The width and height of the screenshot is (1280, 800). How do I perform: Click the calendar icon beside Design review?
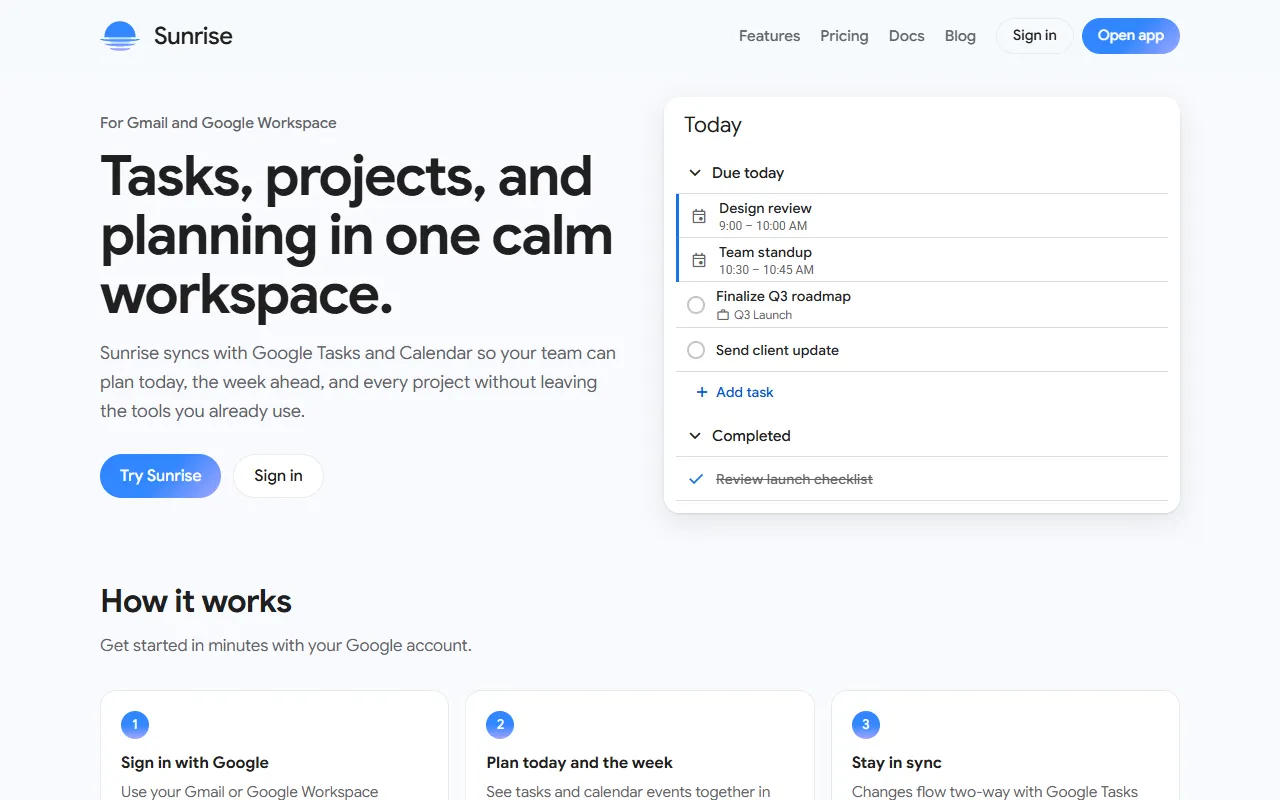[x=699, y=216]
